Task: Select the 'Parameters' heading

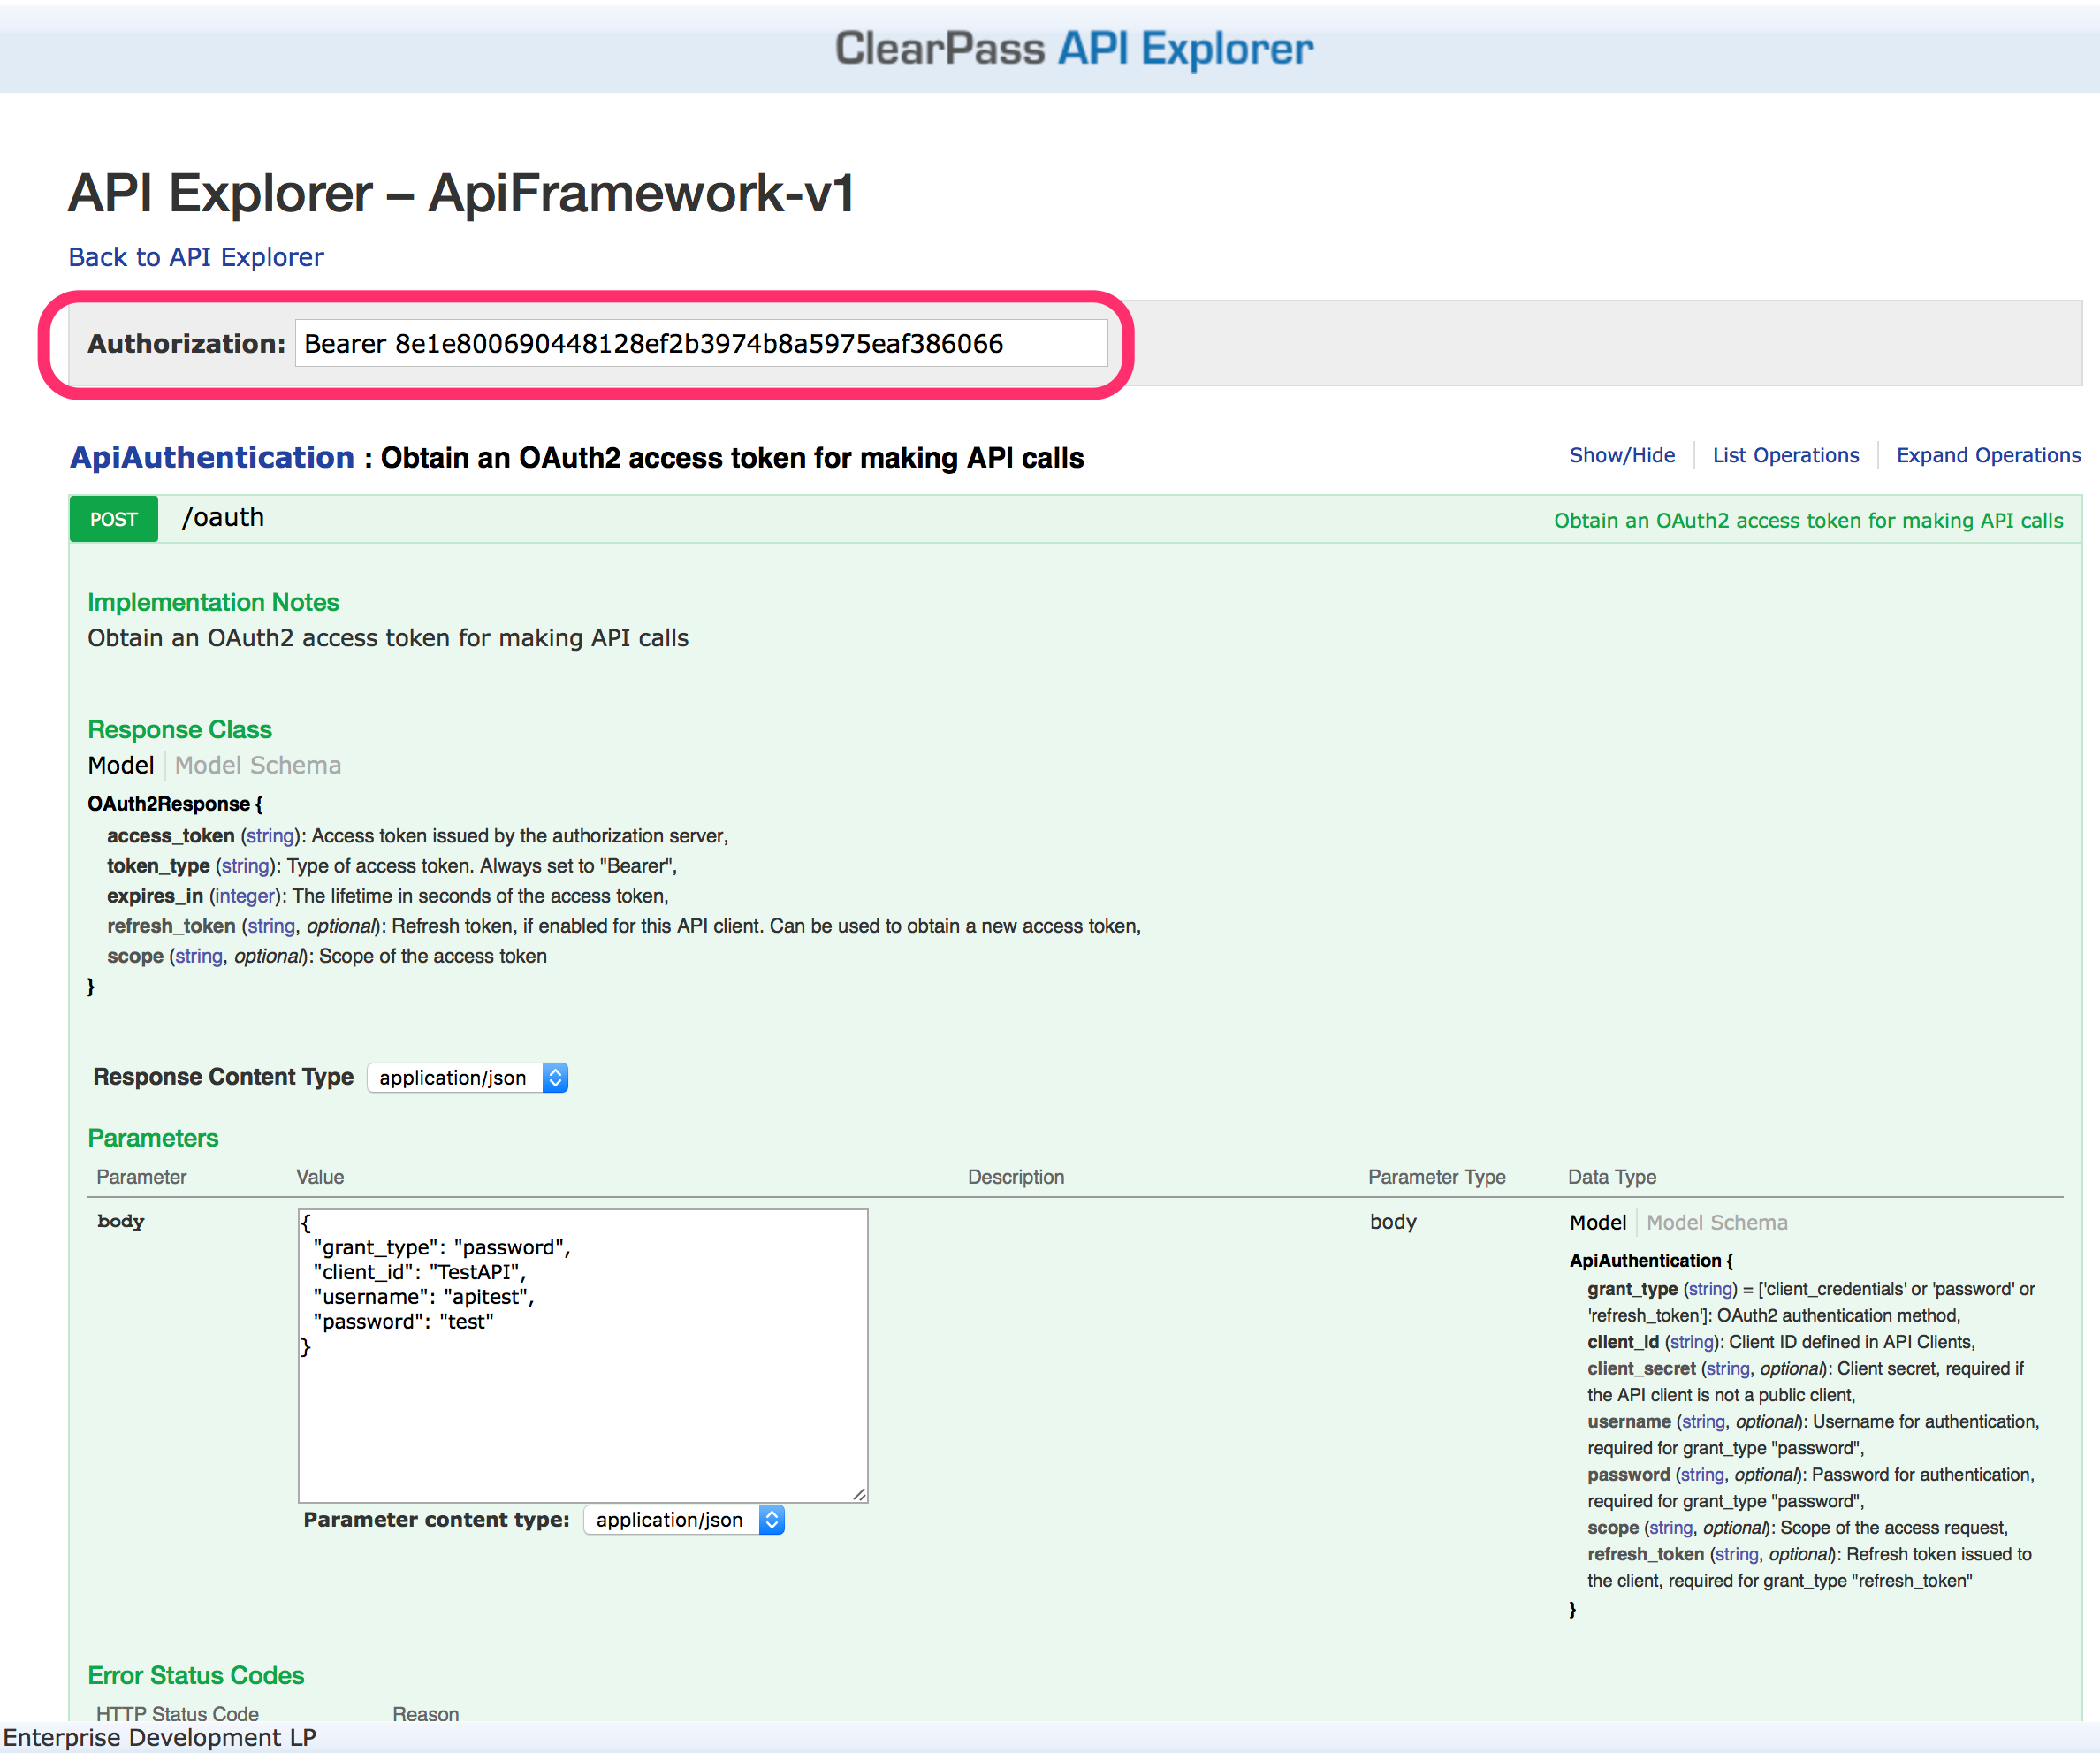Action: coord(153,1138)
